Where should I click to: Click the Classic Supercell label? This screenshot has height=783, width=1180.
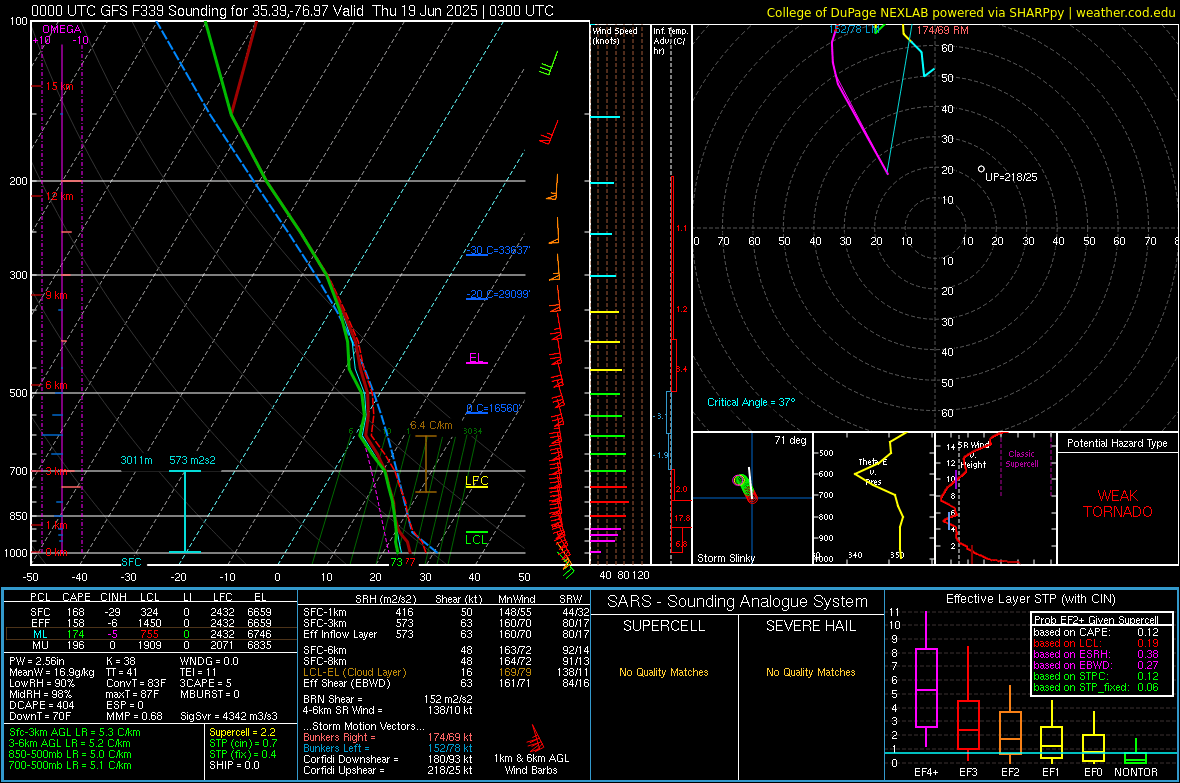tap(1021, 459)
